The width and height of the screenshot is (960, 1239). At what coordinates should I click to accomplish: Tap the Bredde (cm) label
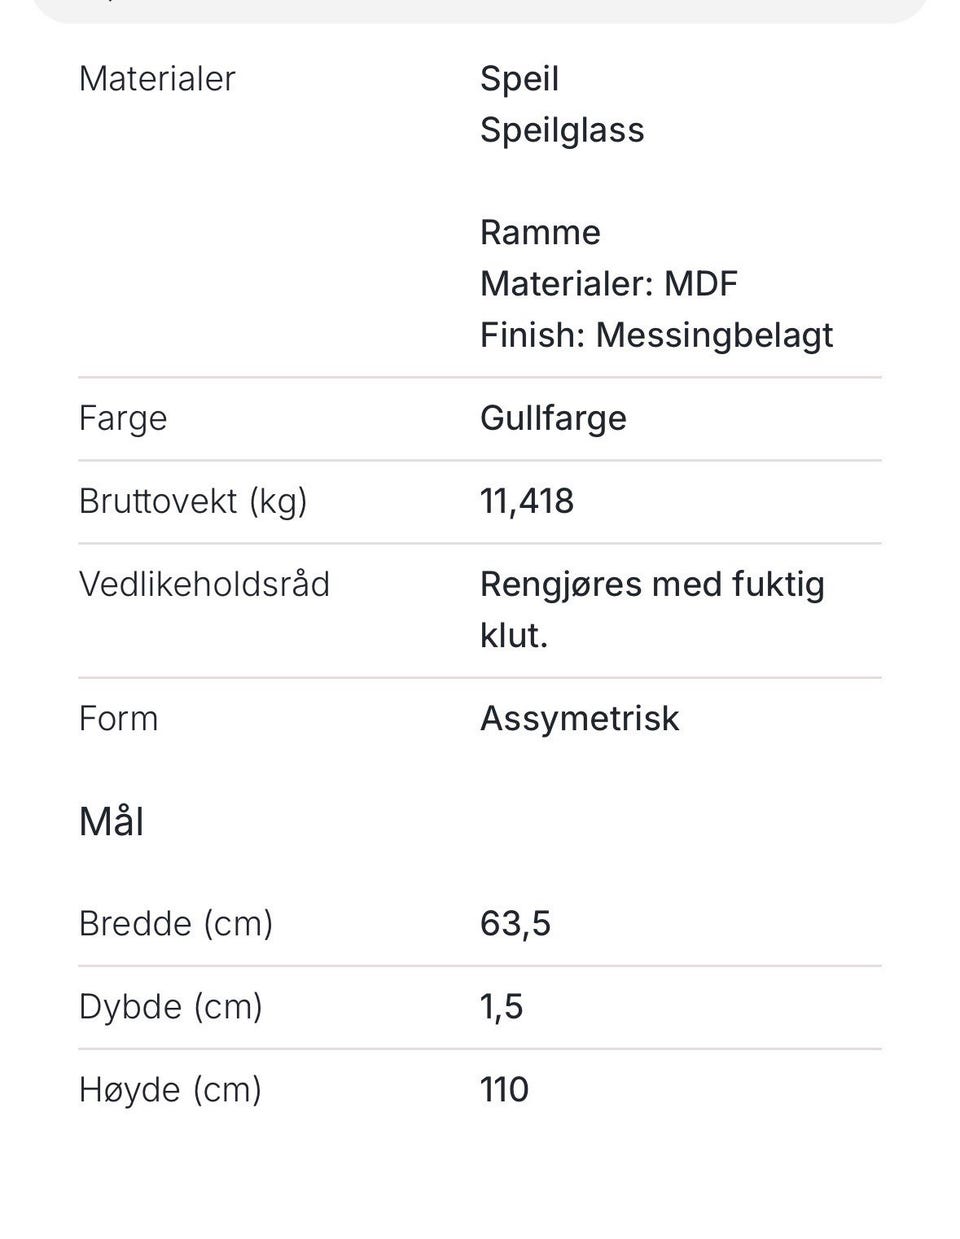(176, 923)
